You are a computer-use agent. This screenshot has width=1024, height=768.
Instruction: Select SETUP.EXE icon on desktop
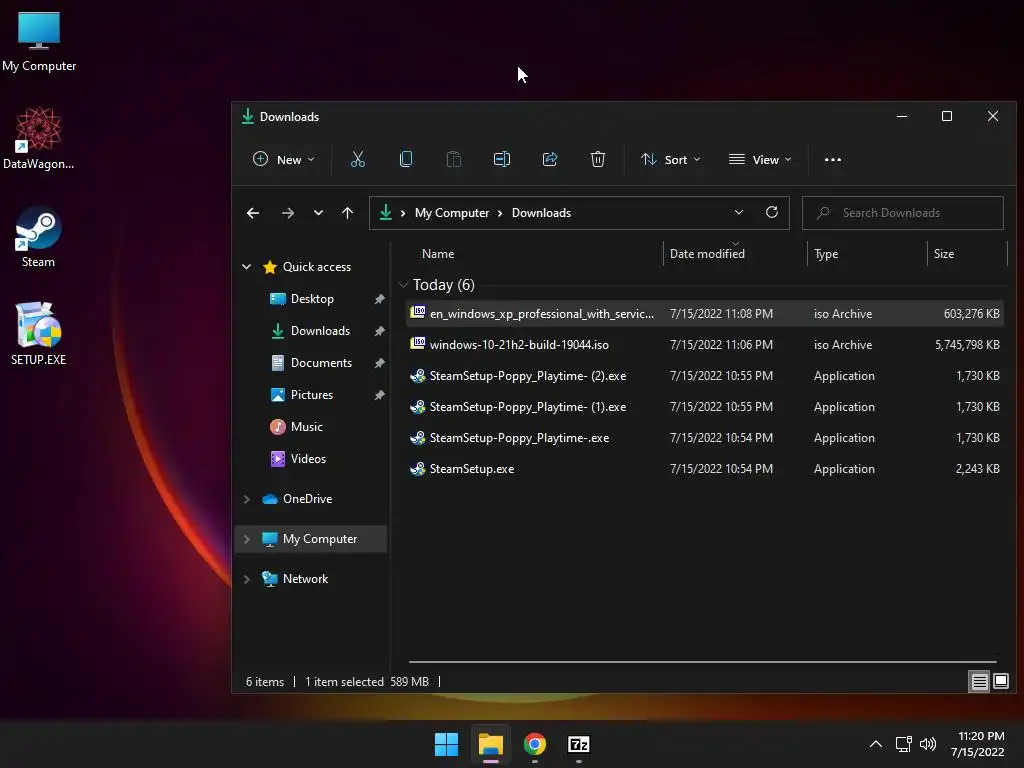(x=39, y=334)
